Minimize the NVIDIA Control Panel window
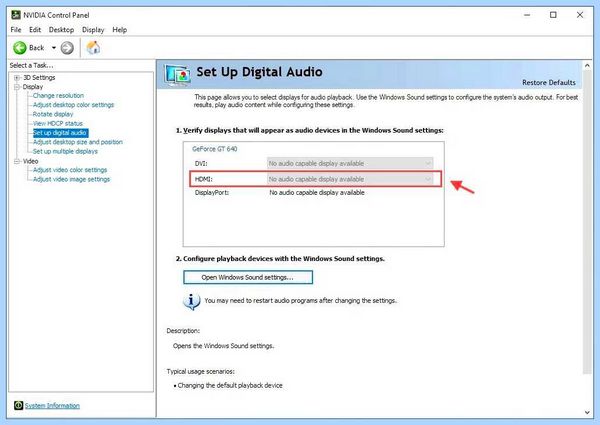This screenshot has width=600, height=425. pos(527,15)
